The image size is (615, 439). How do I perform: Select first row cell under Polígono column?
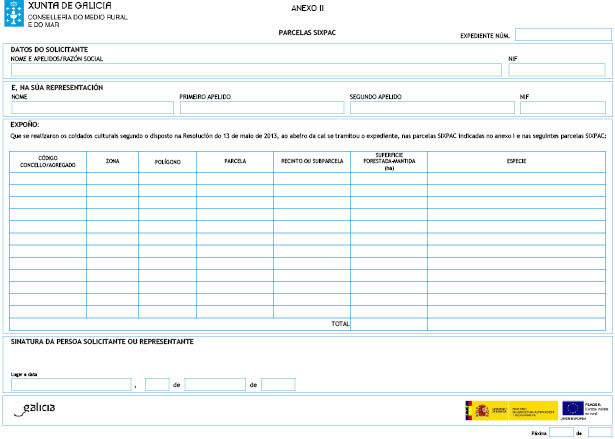(167, 179)
